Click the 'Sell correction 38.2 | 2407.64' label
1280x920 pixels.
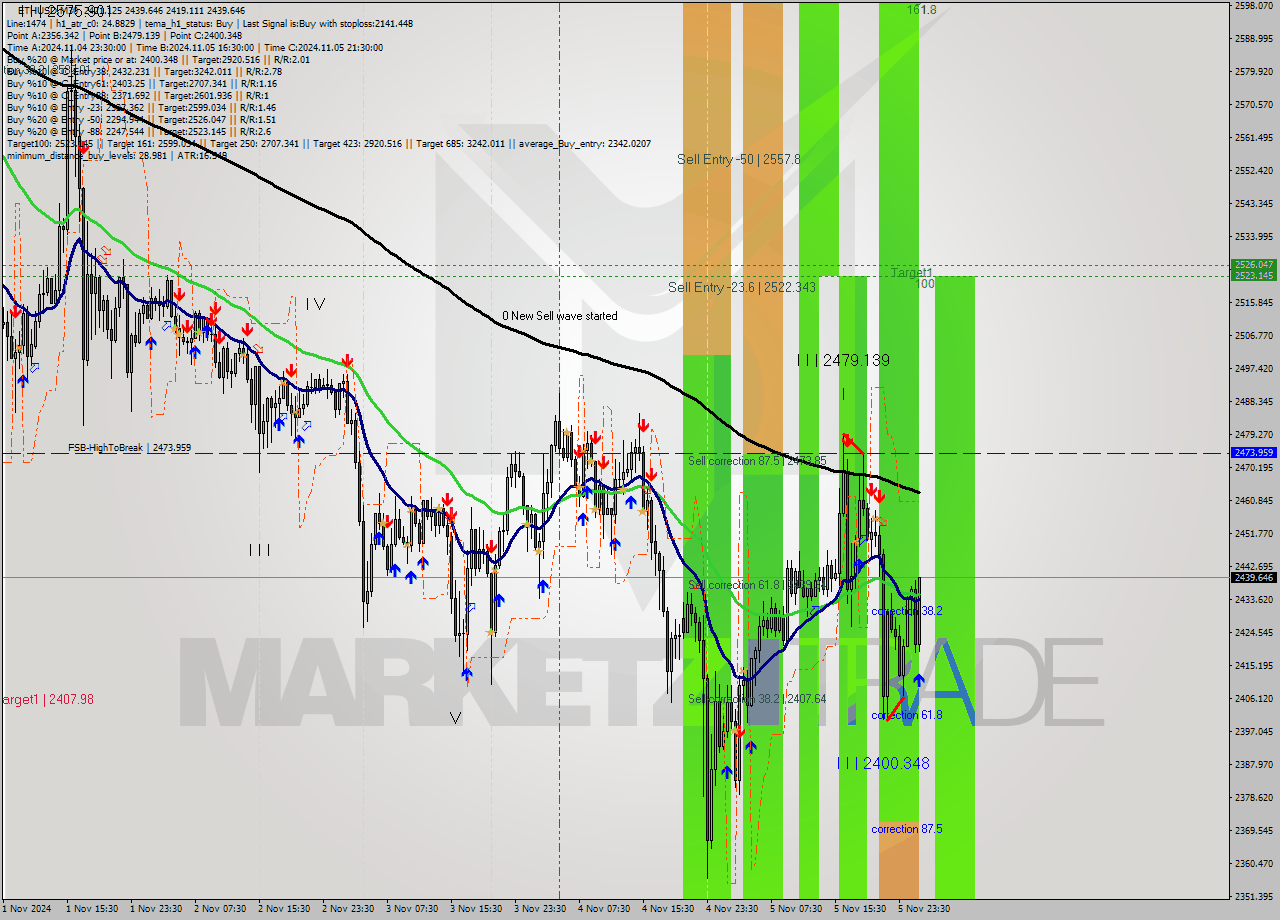(757, 699)
